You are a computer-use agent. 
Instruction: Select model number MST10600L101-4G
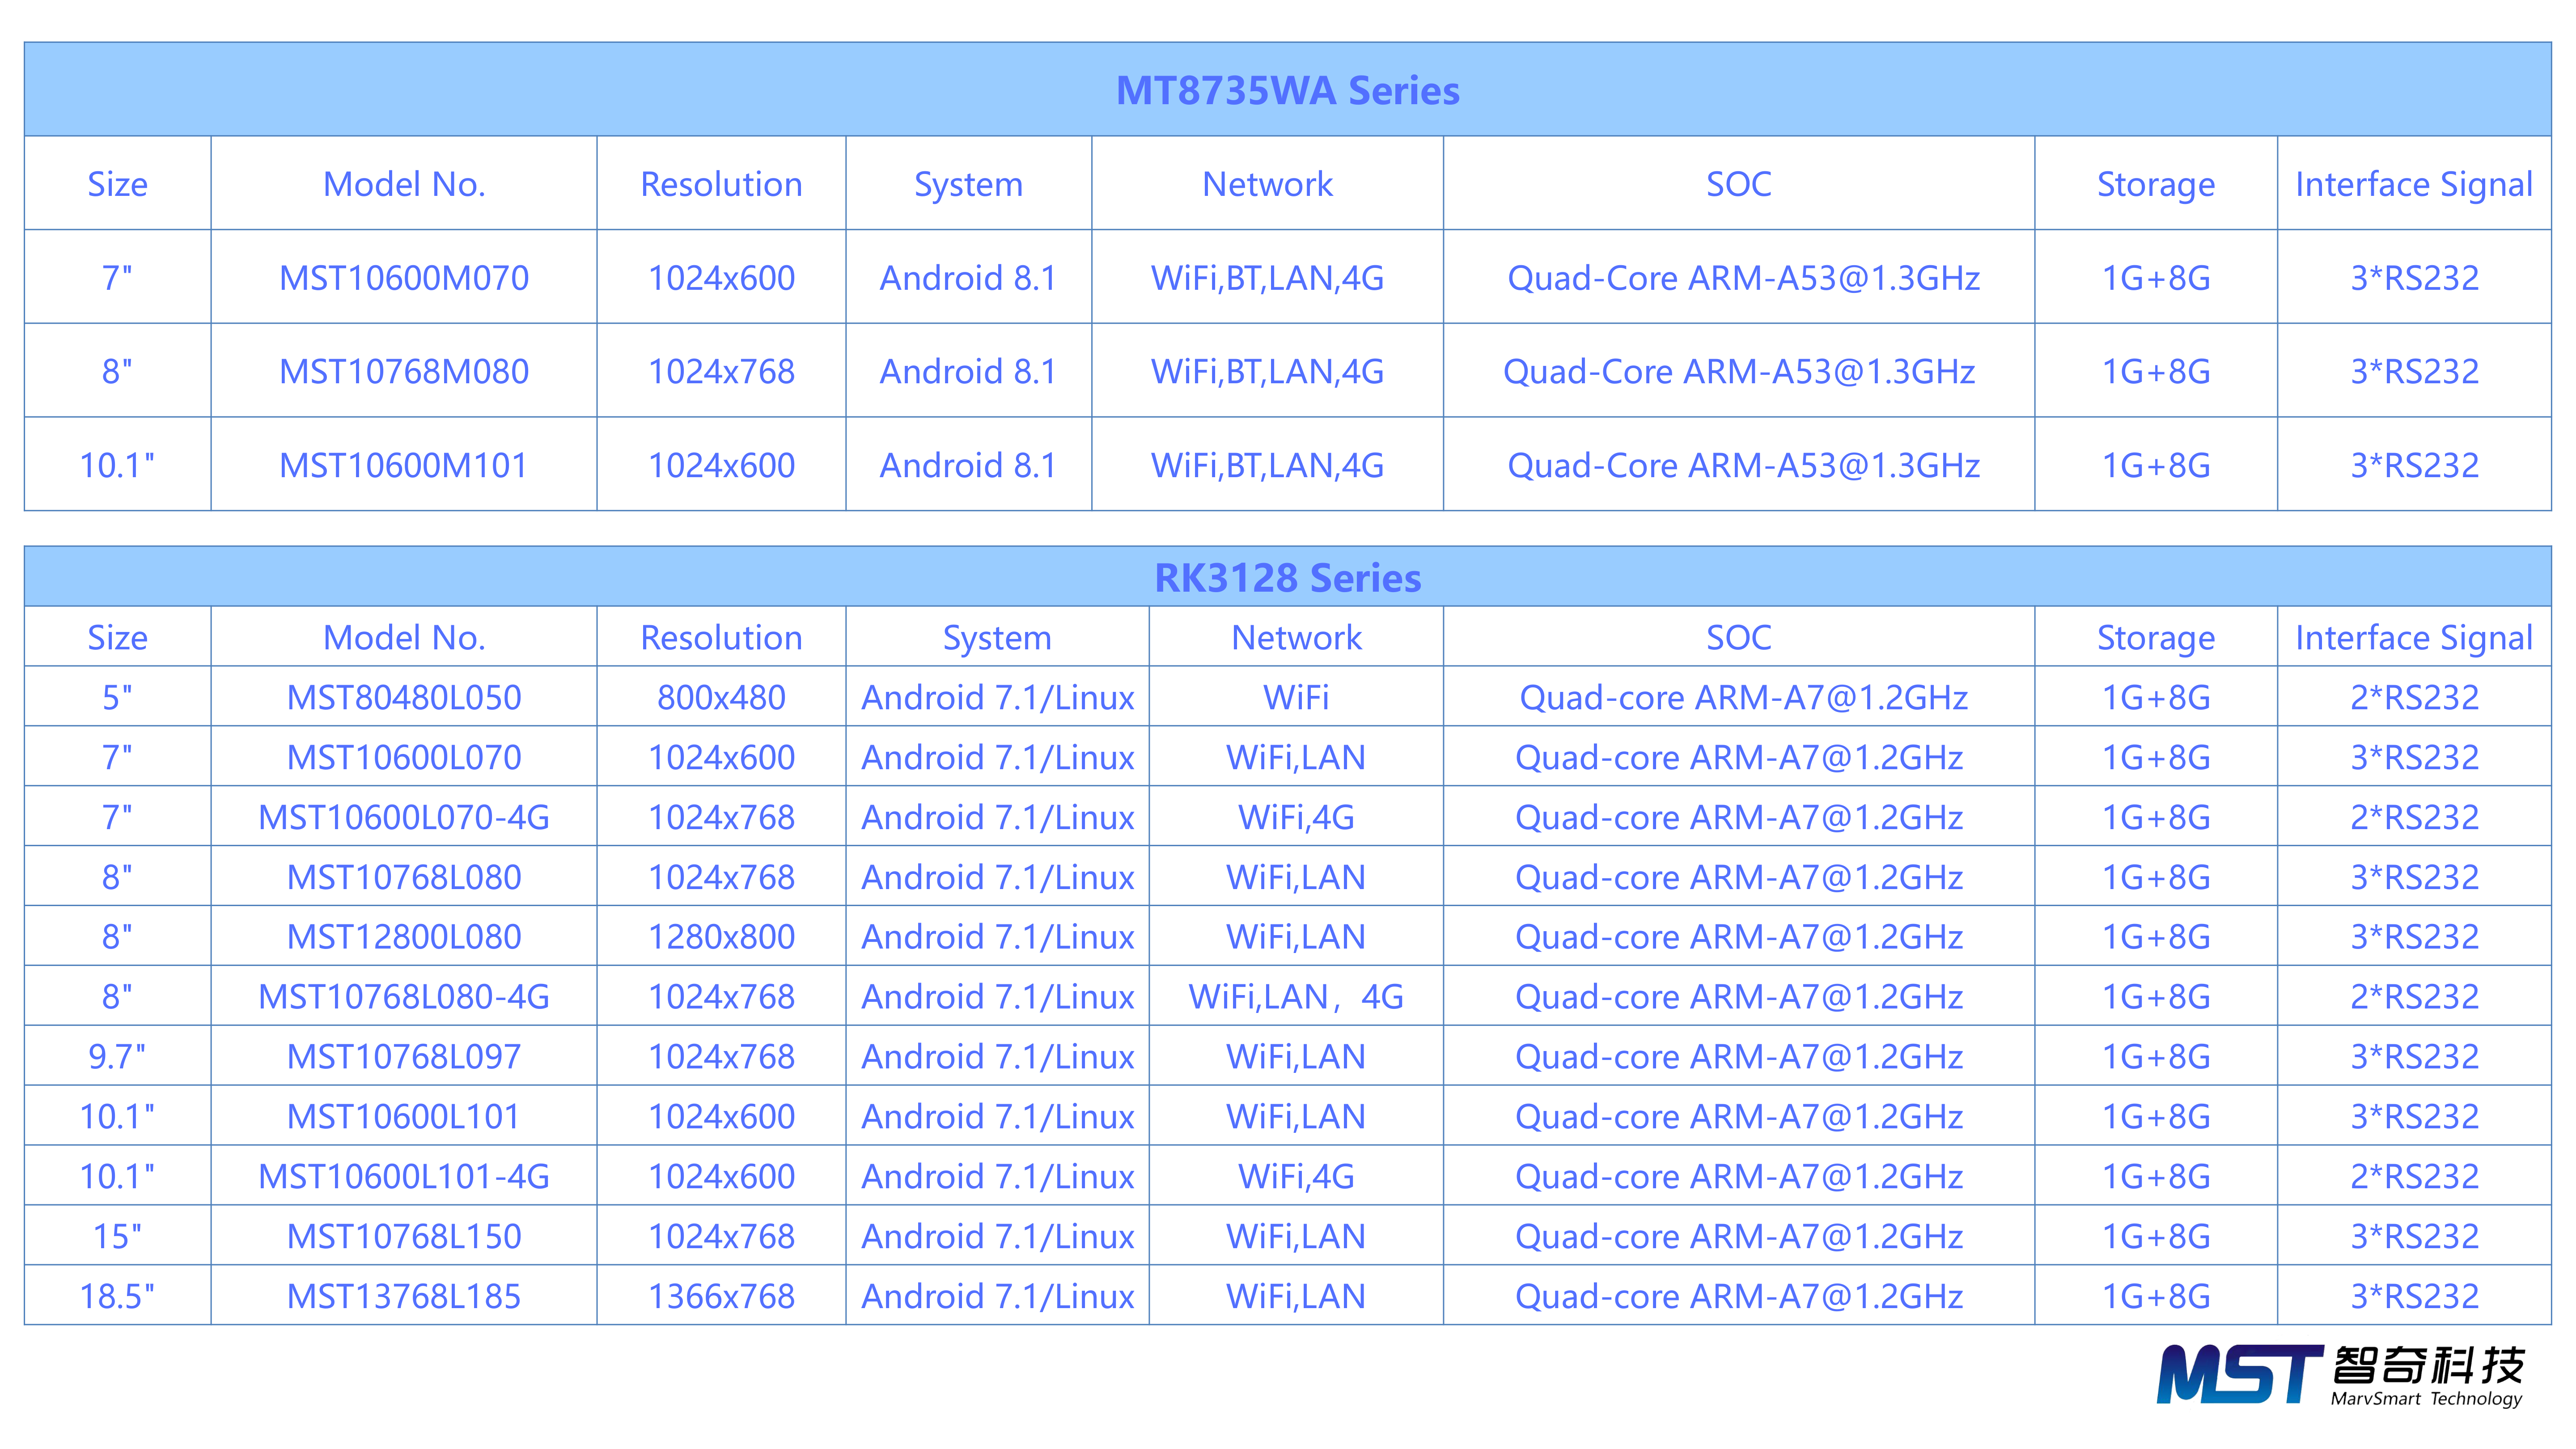pyautogui.click(x=404, y=1177)
